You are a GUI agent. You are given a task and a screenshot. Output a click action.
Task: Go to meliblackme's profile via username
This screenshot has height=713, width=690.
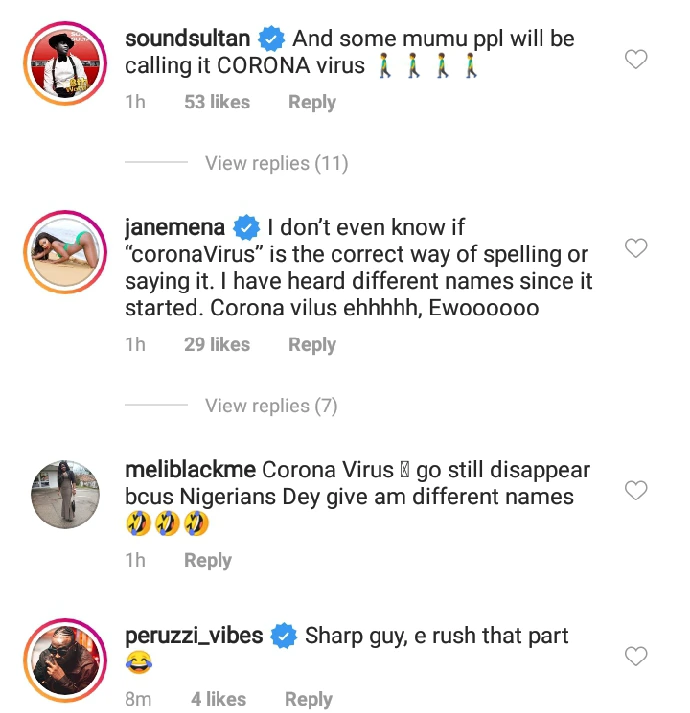[190, 470]
